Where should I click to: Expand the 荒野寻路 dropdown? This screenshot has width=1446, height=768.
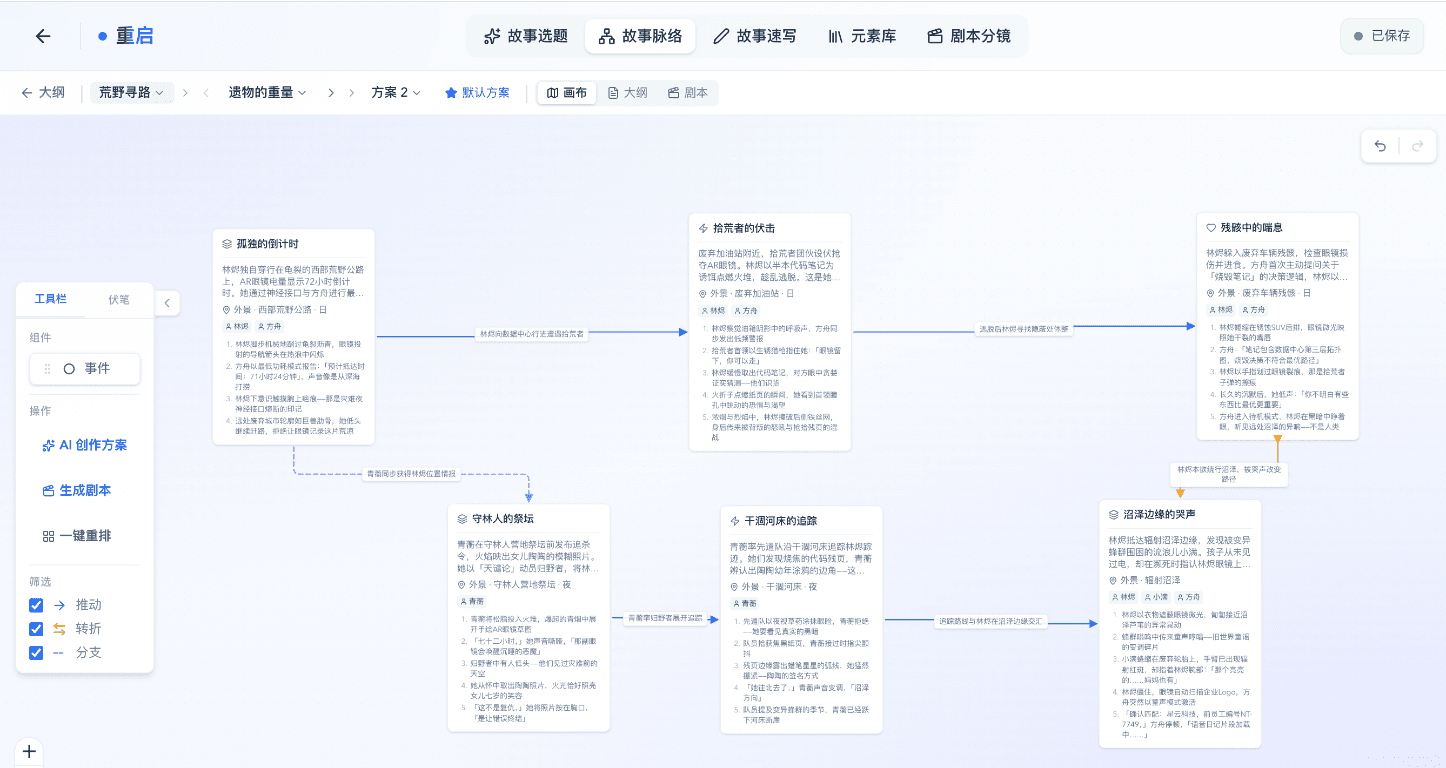click(131, 93)
